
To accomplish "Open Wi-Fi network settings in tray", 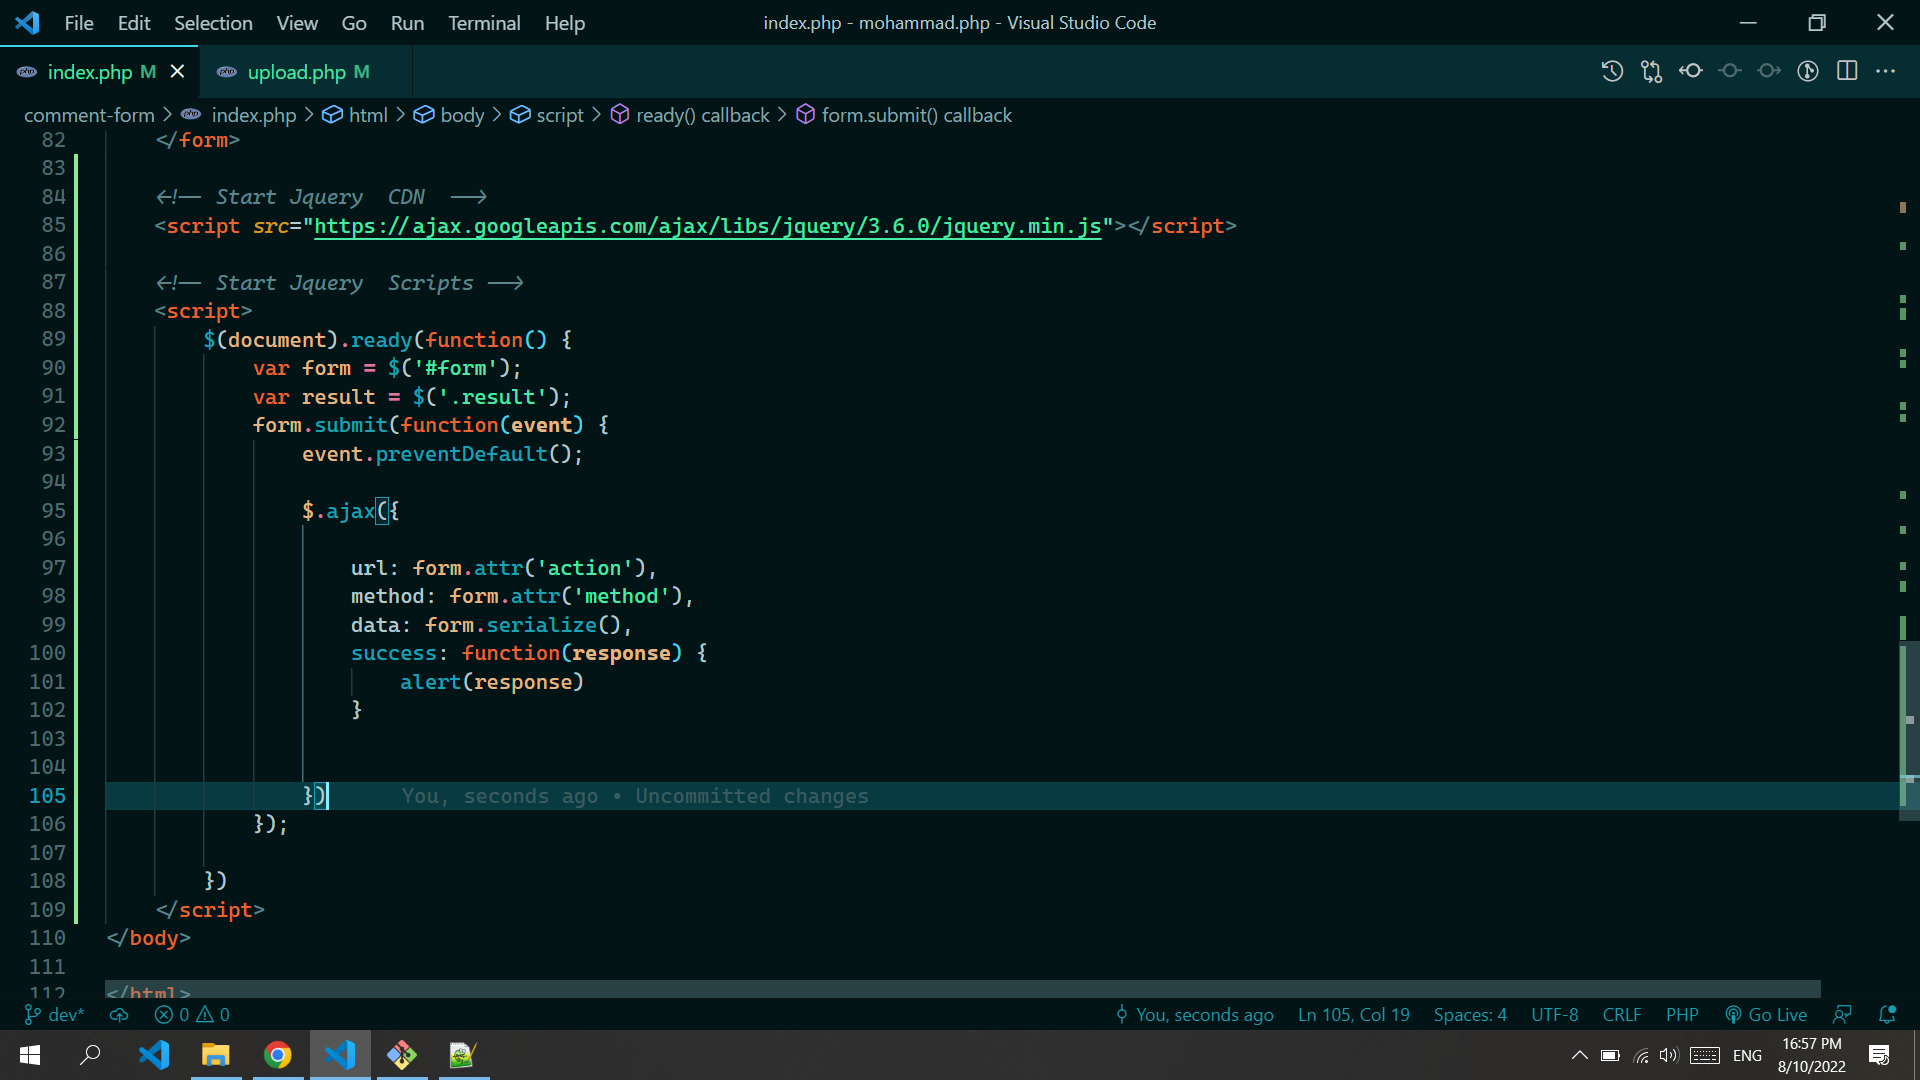I will click(x=1640, y=1055).
